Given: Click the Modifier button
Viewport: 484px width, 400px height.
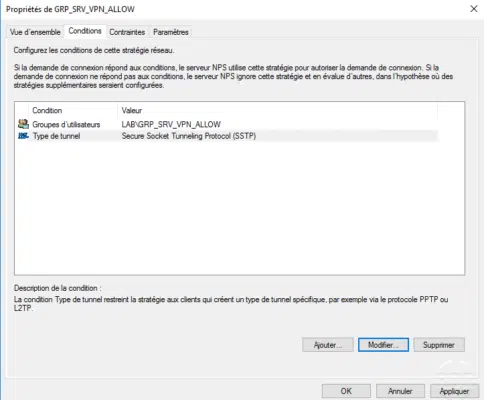Looking at the screenshot, I should [383, 345].
